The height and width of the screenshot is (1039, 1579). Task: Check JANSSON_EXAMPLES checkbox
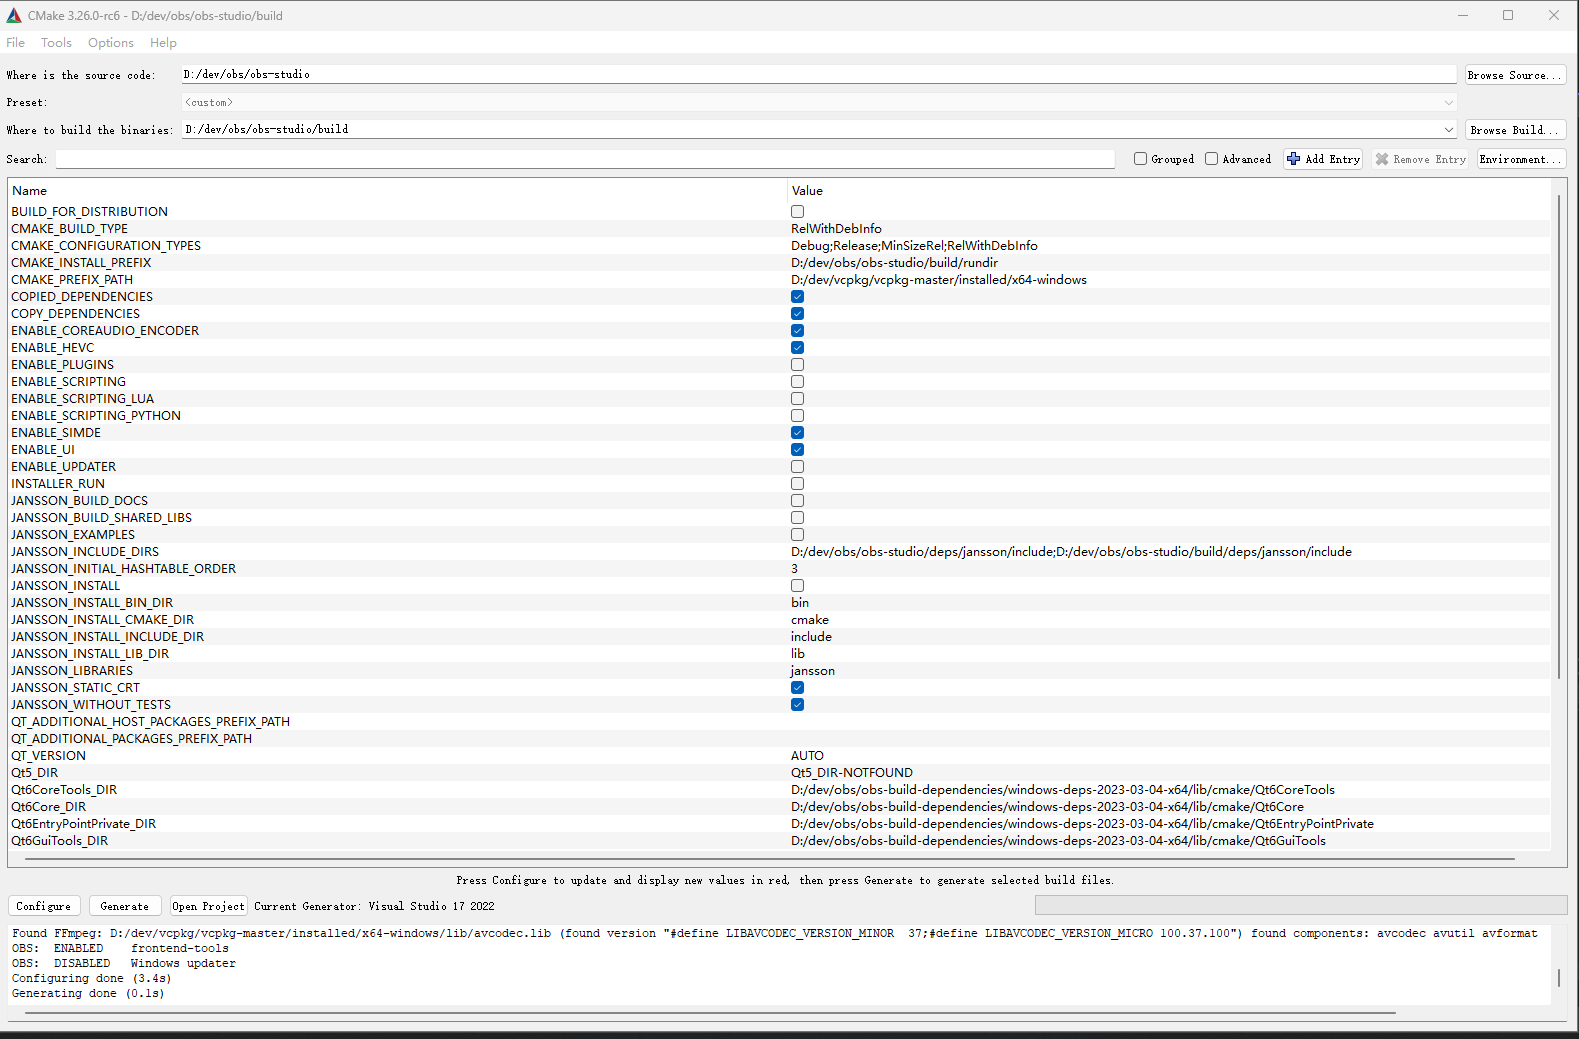click(797, 535)
